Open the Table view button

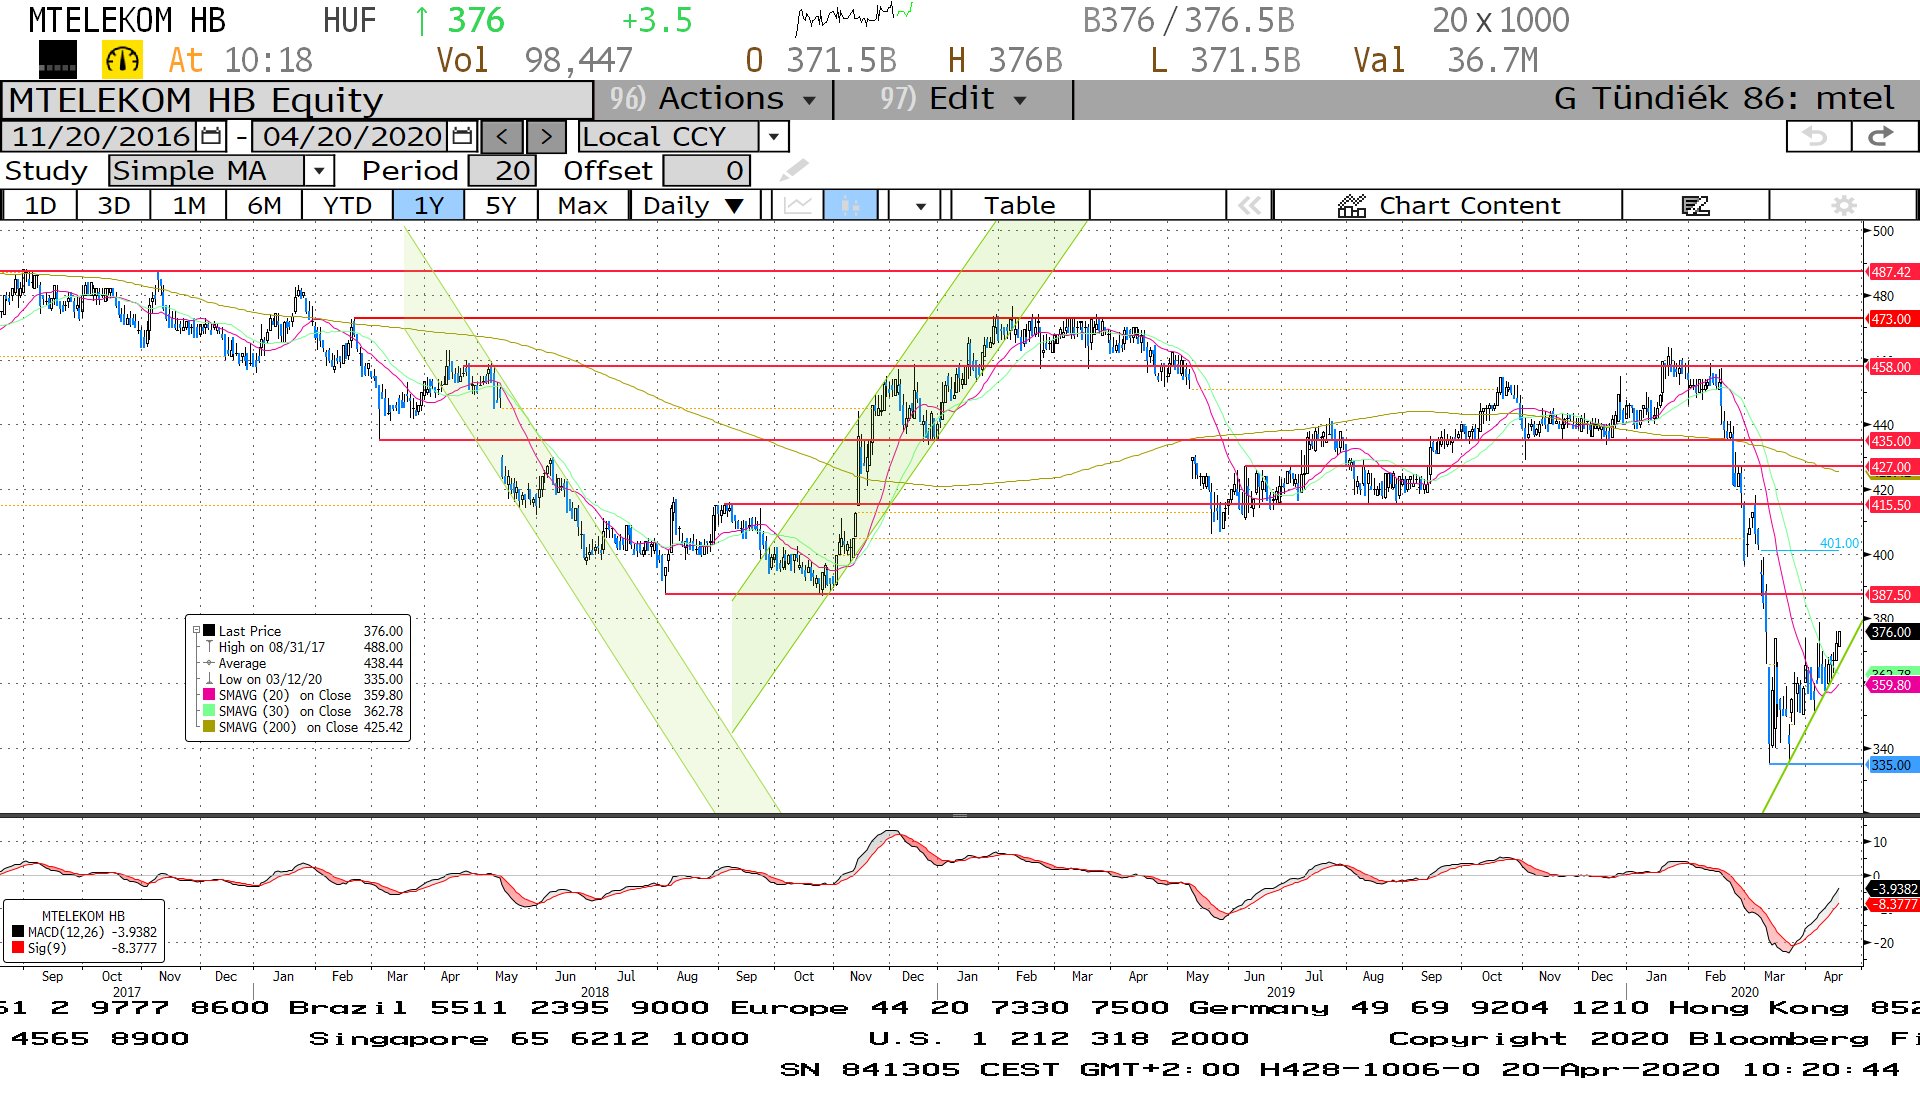click(1019, 205)
